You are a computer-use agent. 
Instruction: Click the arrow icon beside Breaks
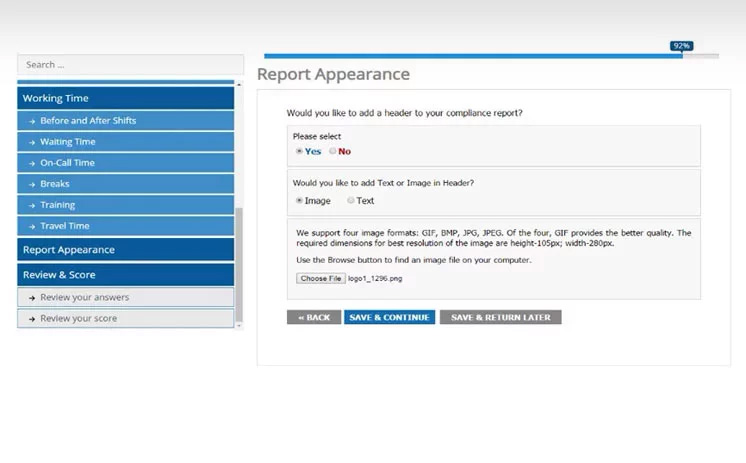[32, 184]
